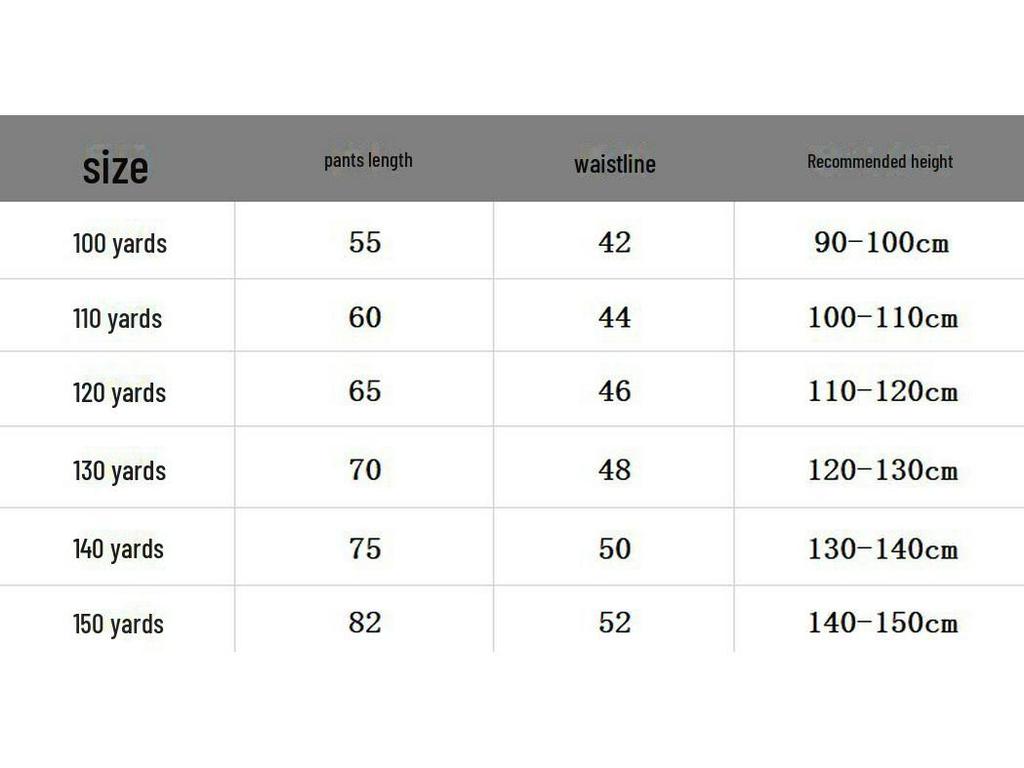
Task: Select the 90-100cm recommended height cell
Action: click(881, 243)
